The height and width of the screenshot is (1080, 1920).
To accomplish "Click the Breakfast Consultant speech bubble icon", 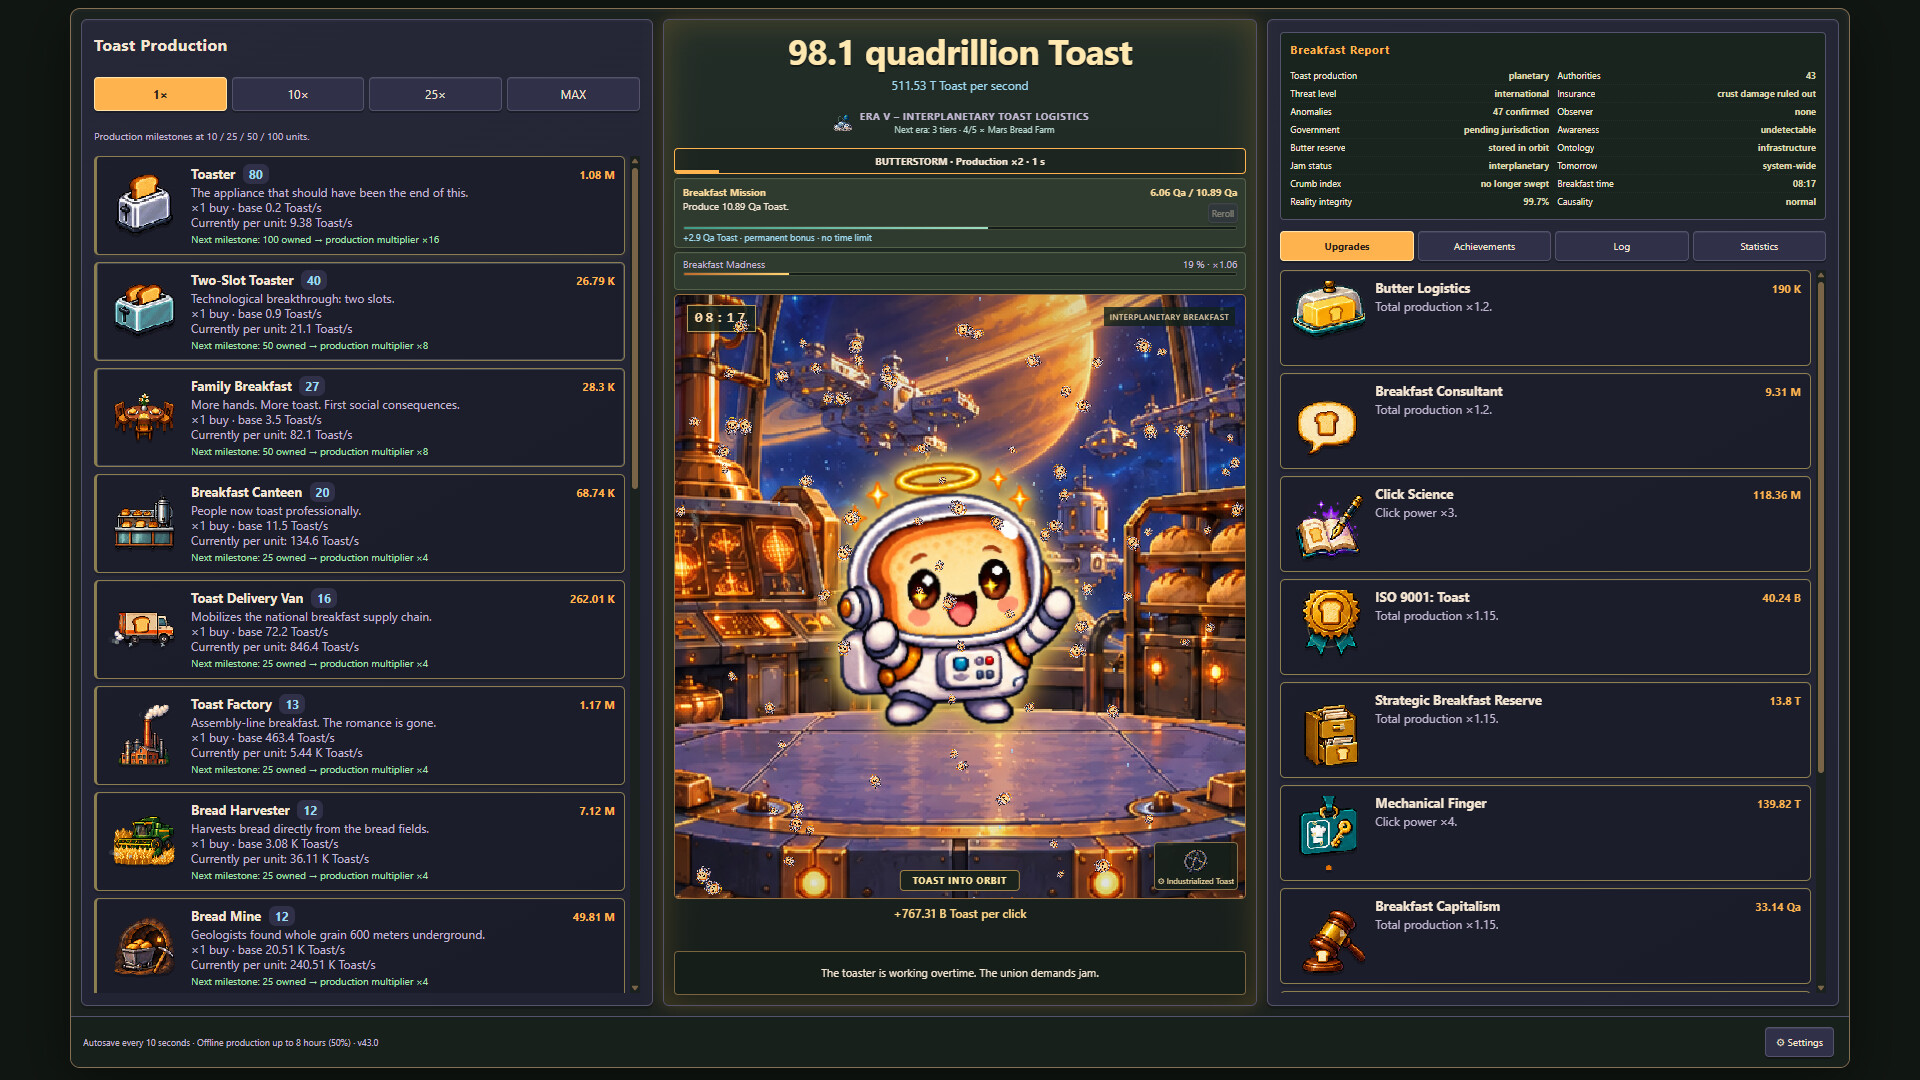I will (x=1327, y=425).
